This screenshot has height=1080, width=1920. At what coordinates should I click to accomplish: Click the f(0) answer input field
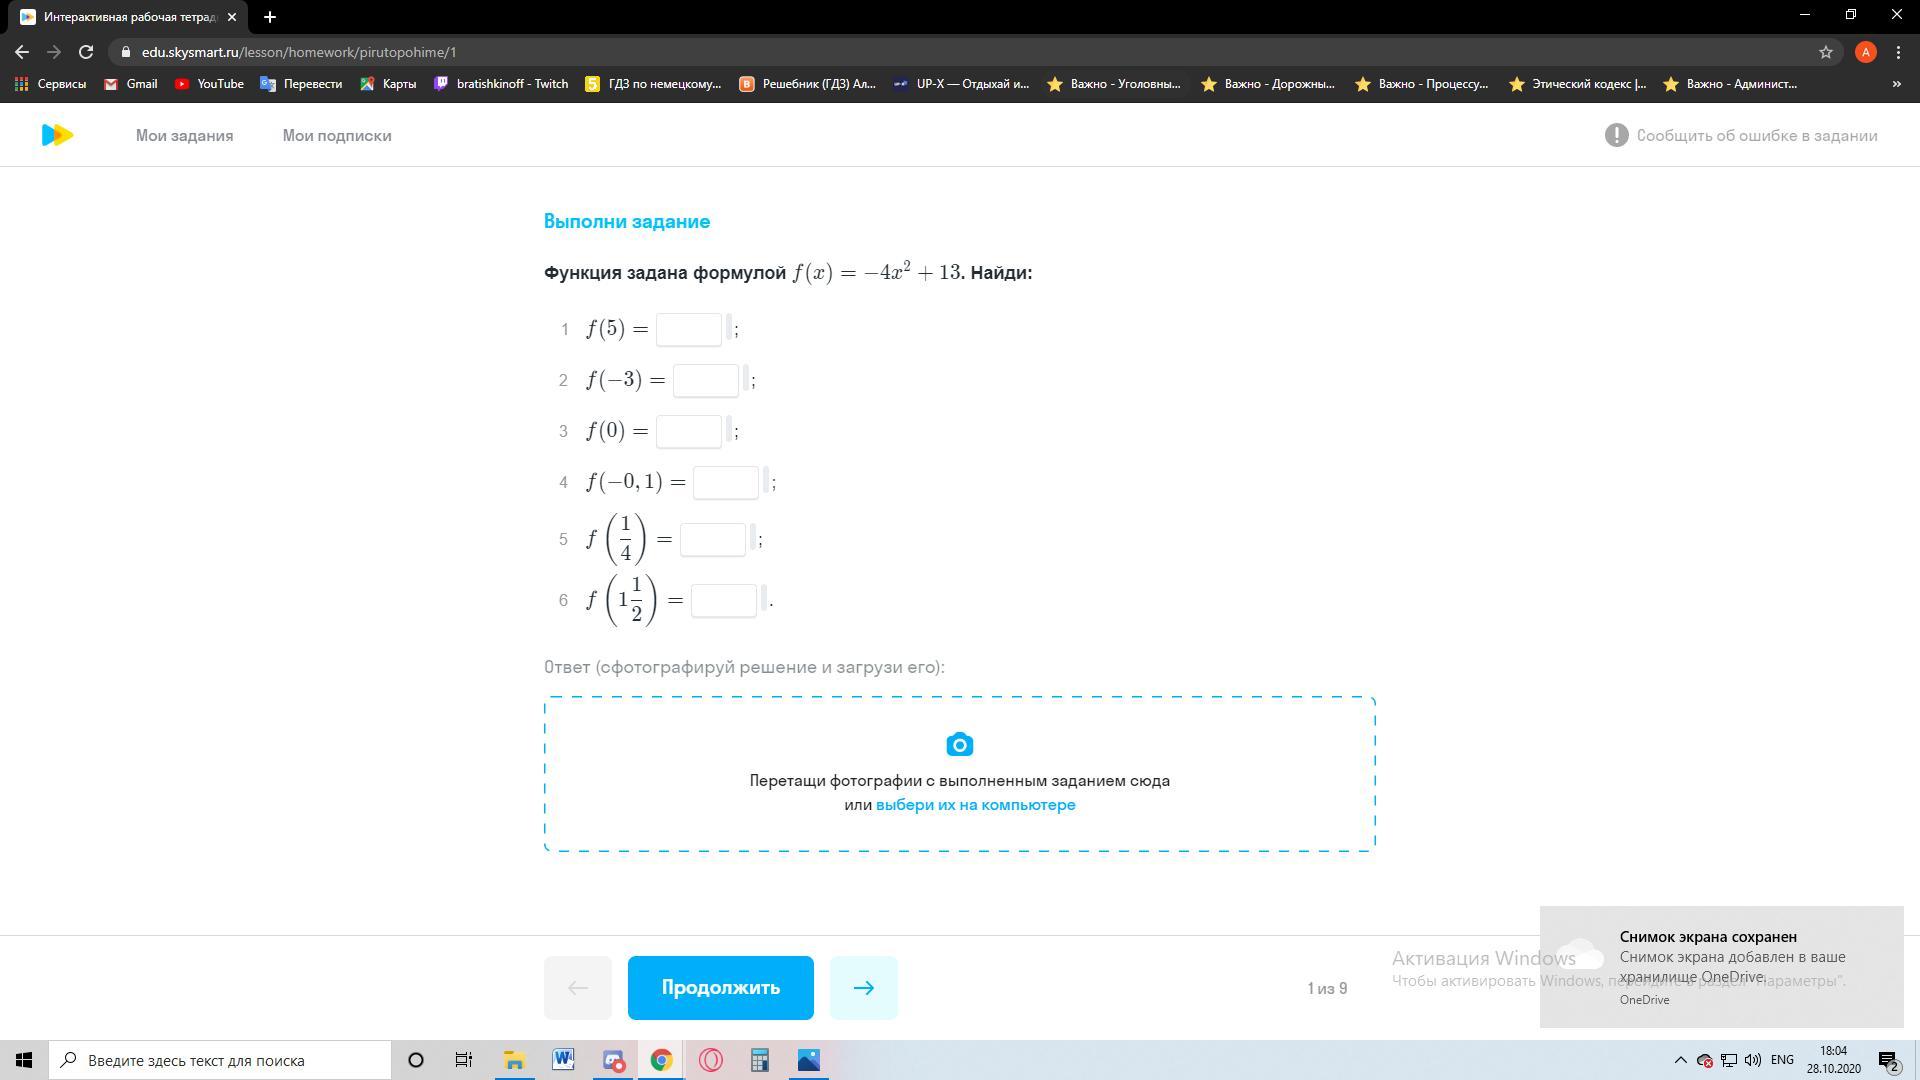(x=690, y=430)
